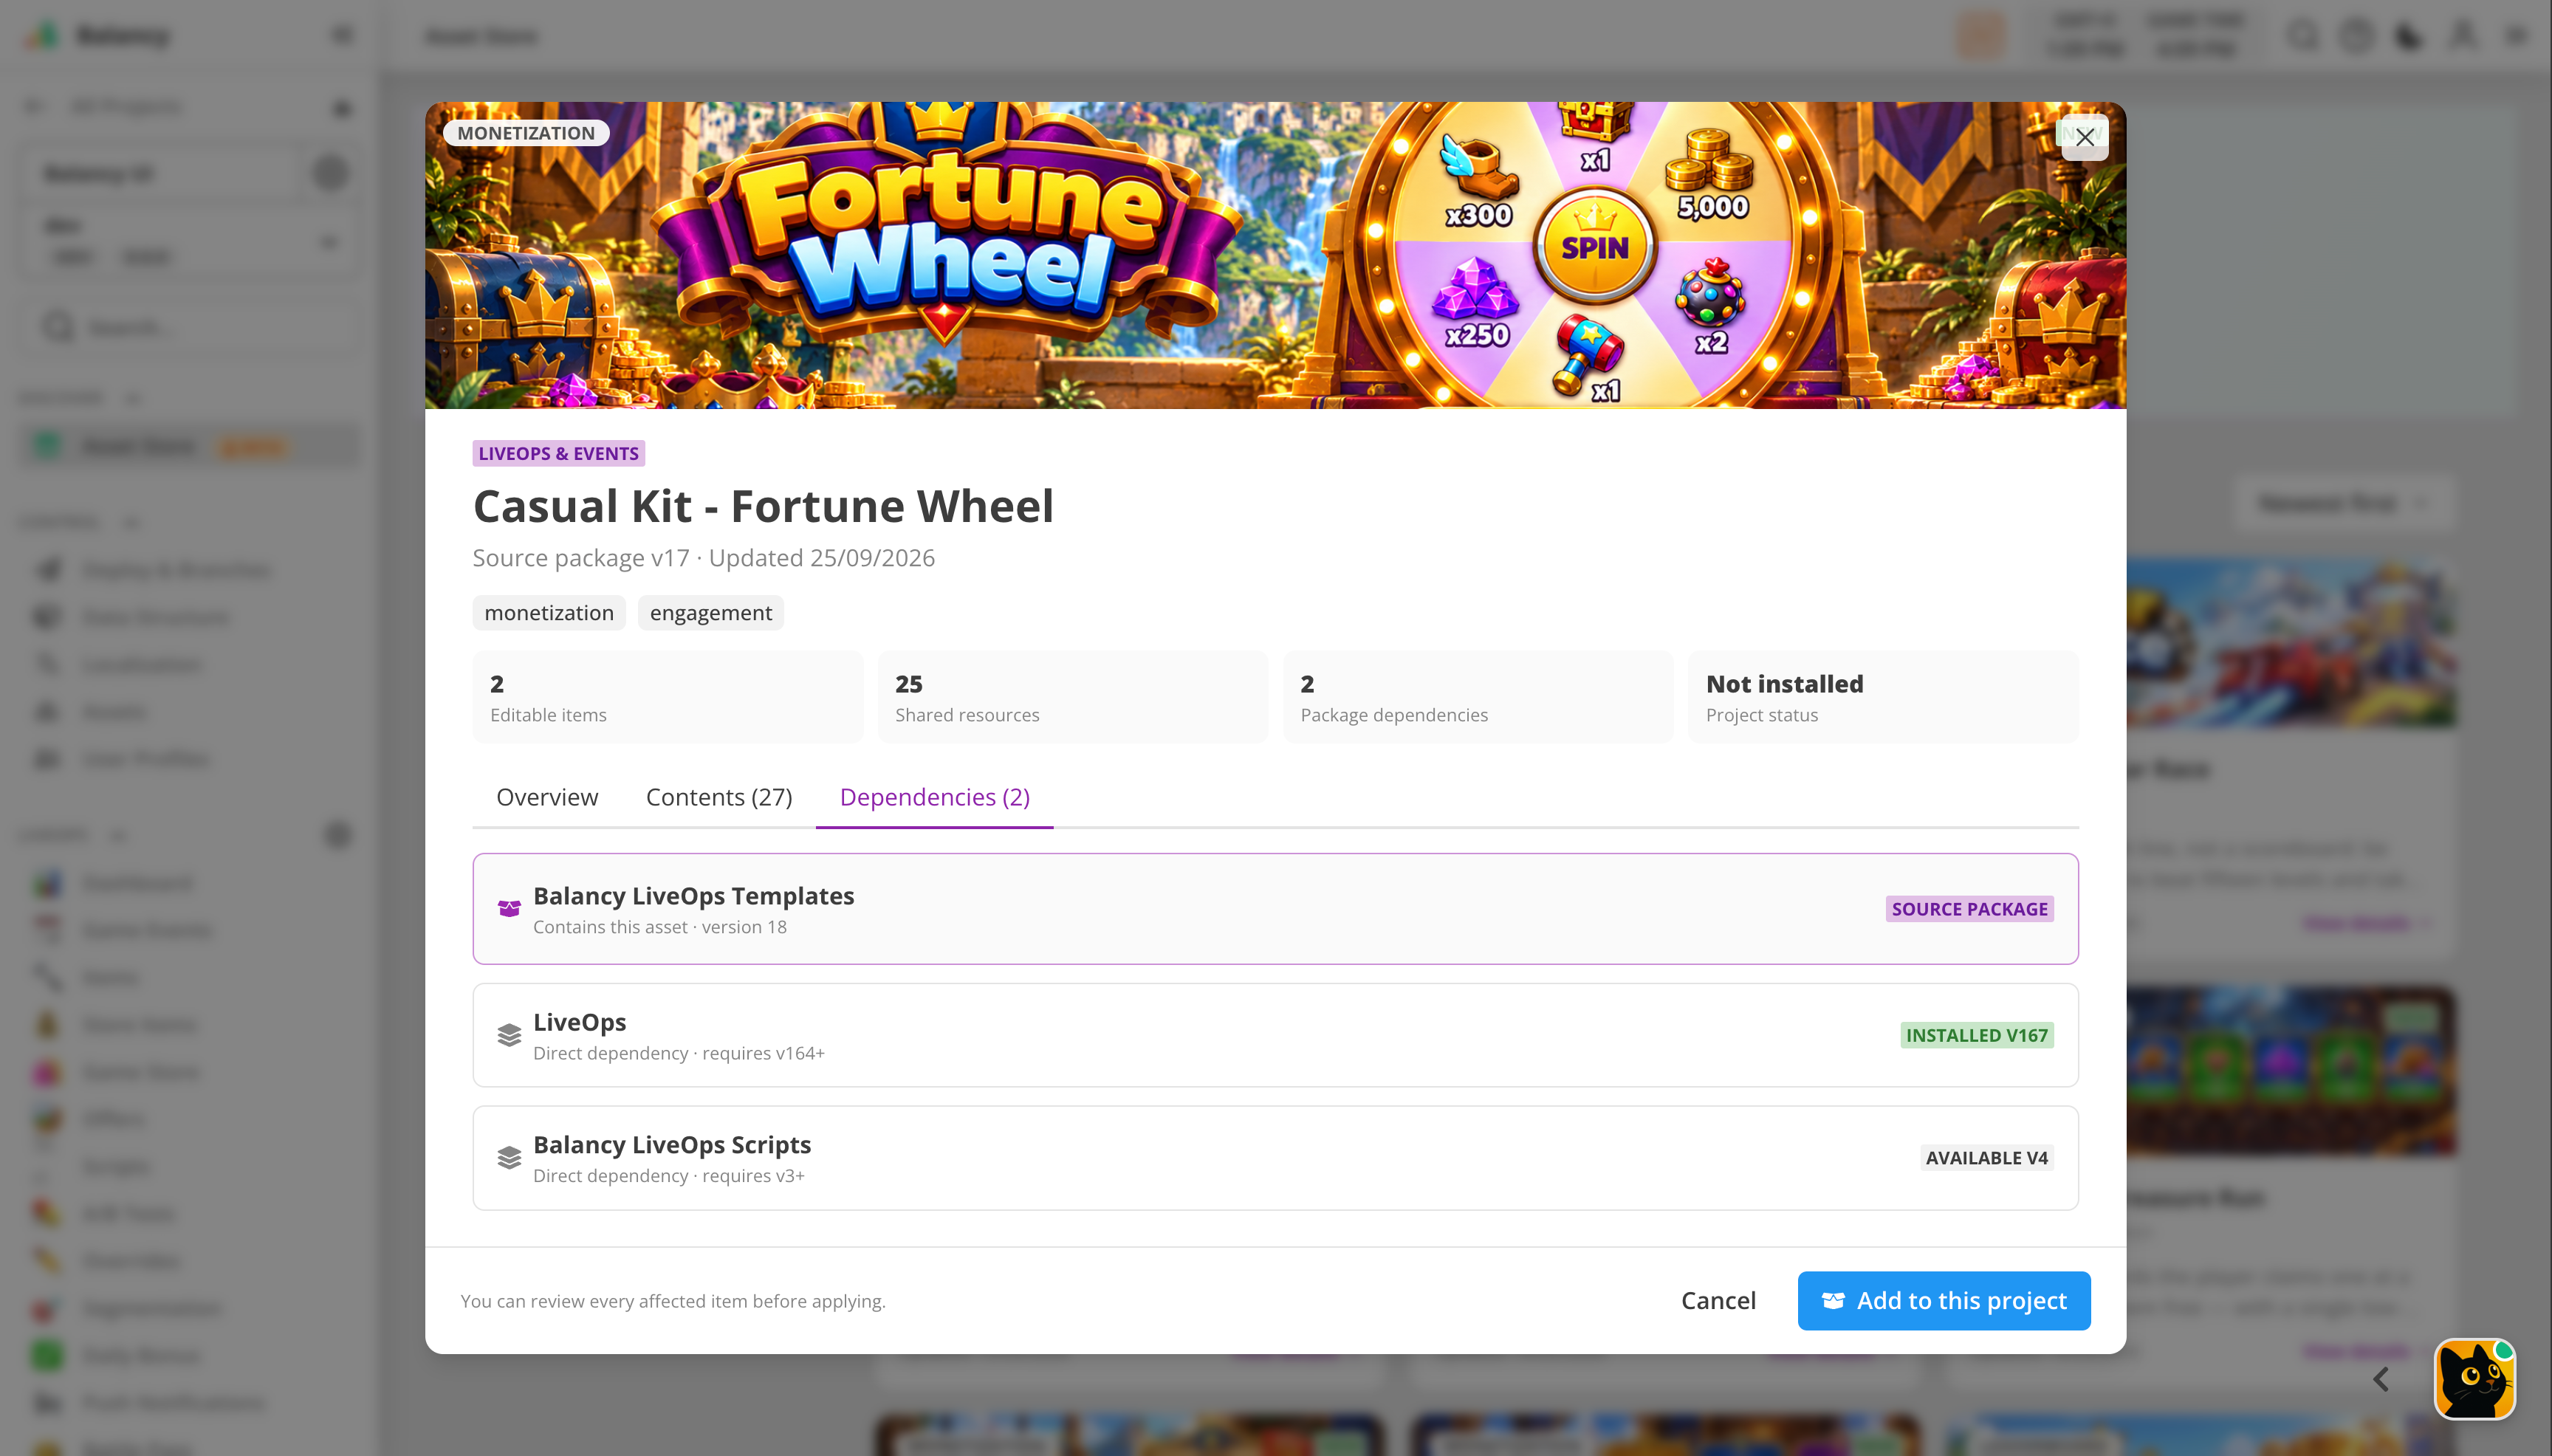This screenshot has width=2552, height=1456.
Task: Click the layers icon beside LiveOps
Action: pyautogui.click(x=509, y=1035)
